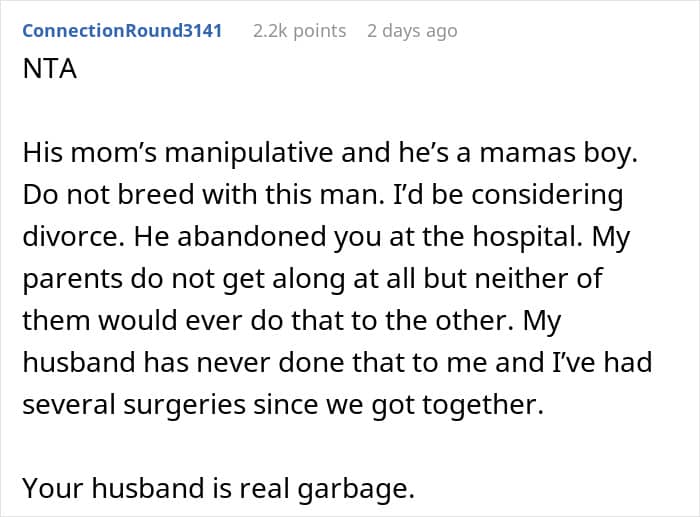This screenshot has width=700, height=517.
Task: Open ConnectionRound3141's user profile link
Action: pyautogui.click(x=122, y=31)
